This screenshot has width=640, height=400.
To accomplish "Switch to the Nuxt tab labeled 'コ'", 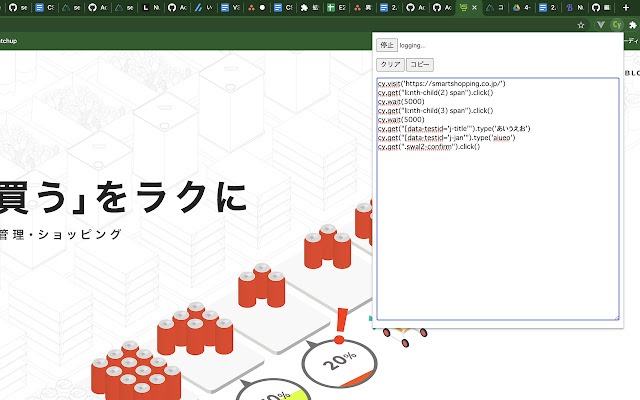I will (x=495, y=7).
